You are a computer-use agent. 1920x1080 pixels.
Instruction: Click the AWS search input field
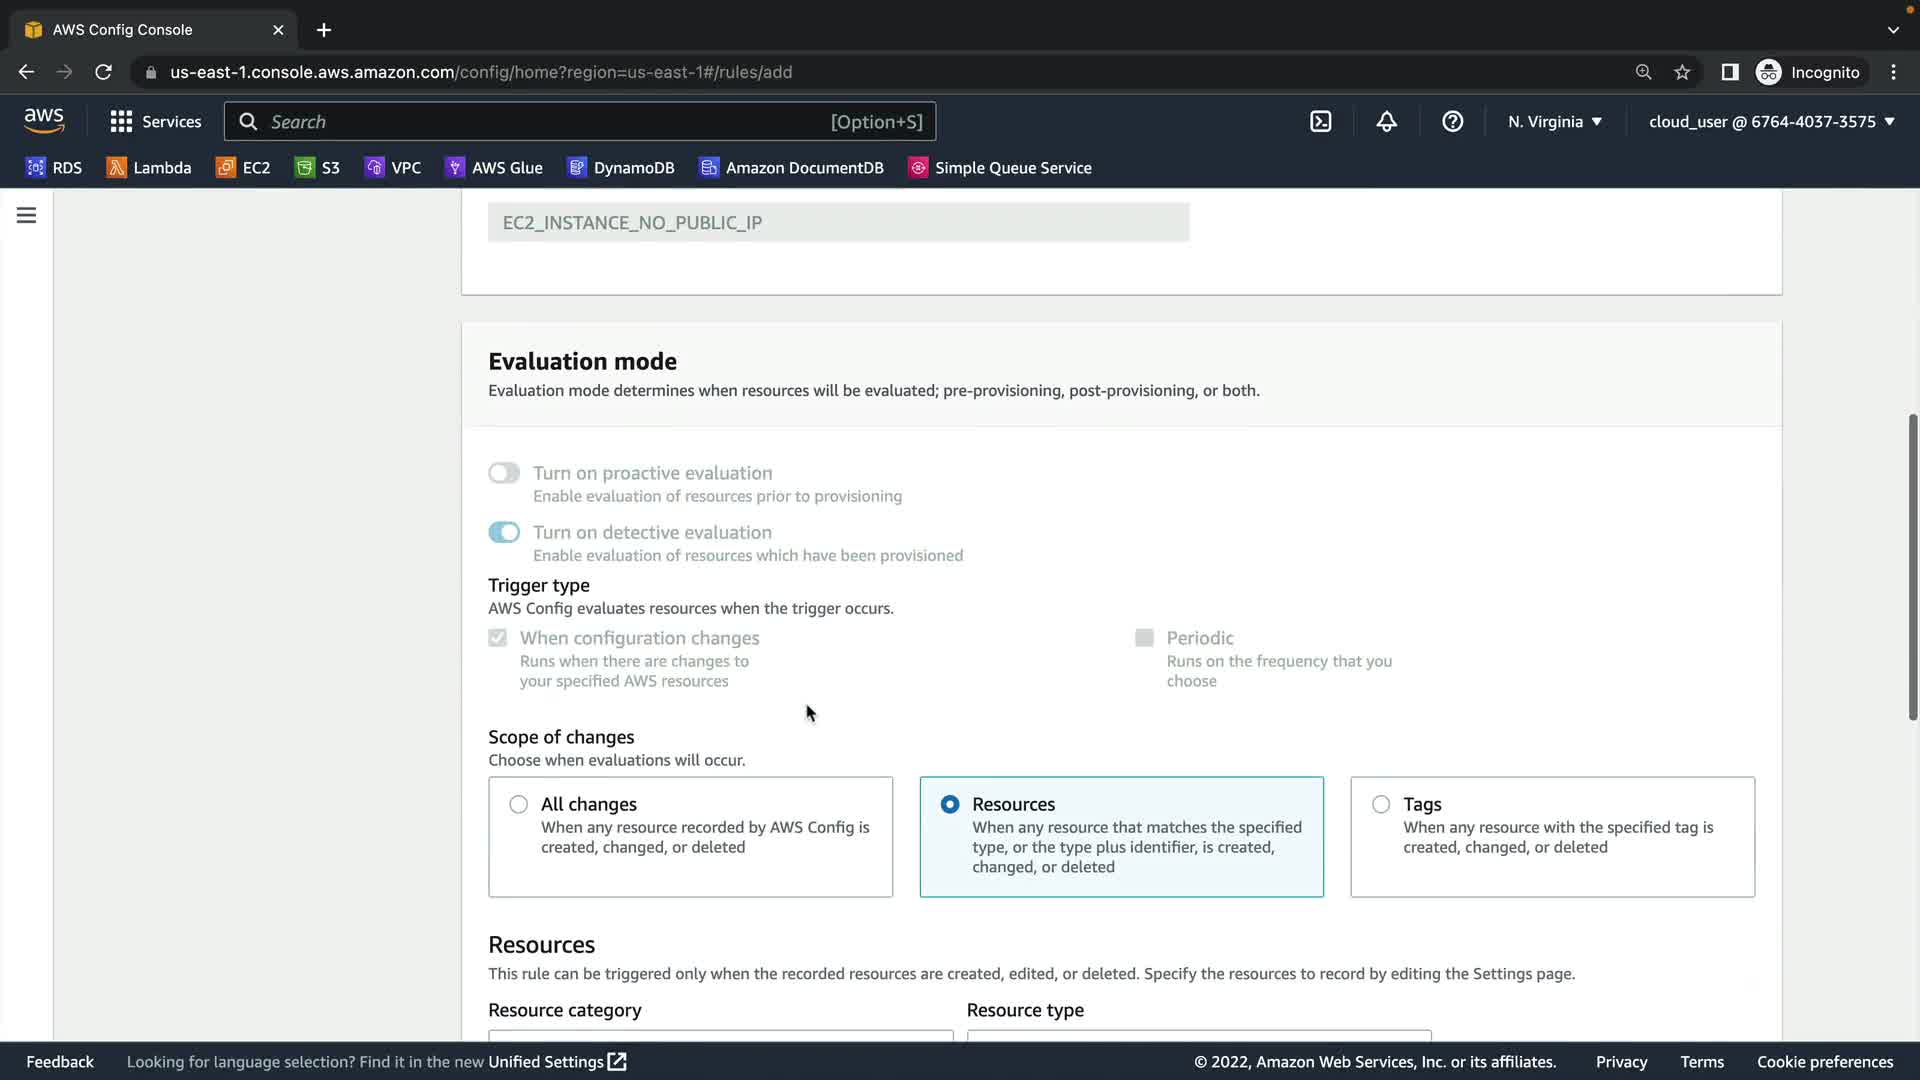pos(550,121)
